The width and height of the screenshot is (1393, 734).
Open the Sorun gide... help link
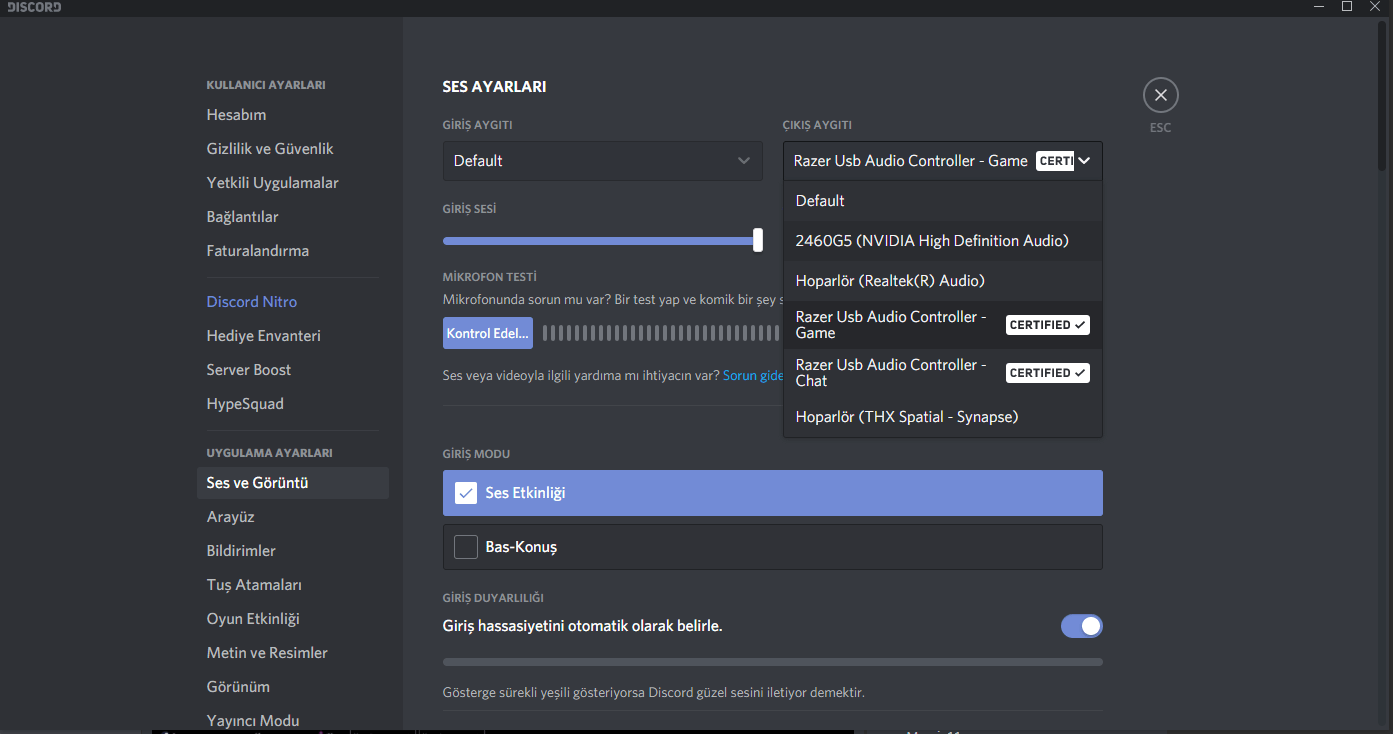click(x=753, y=376)
